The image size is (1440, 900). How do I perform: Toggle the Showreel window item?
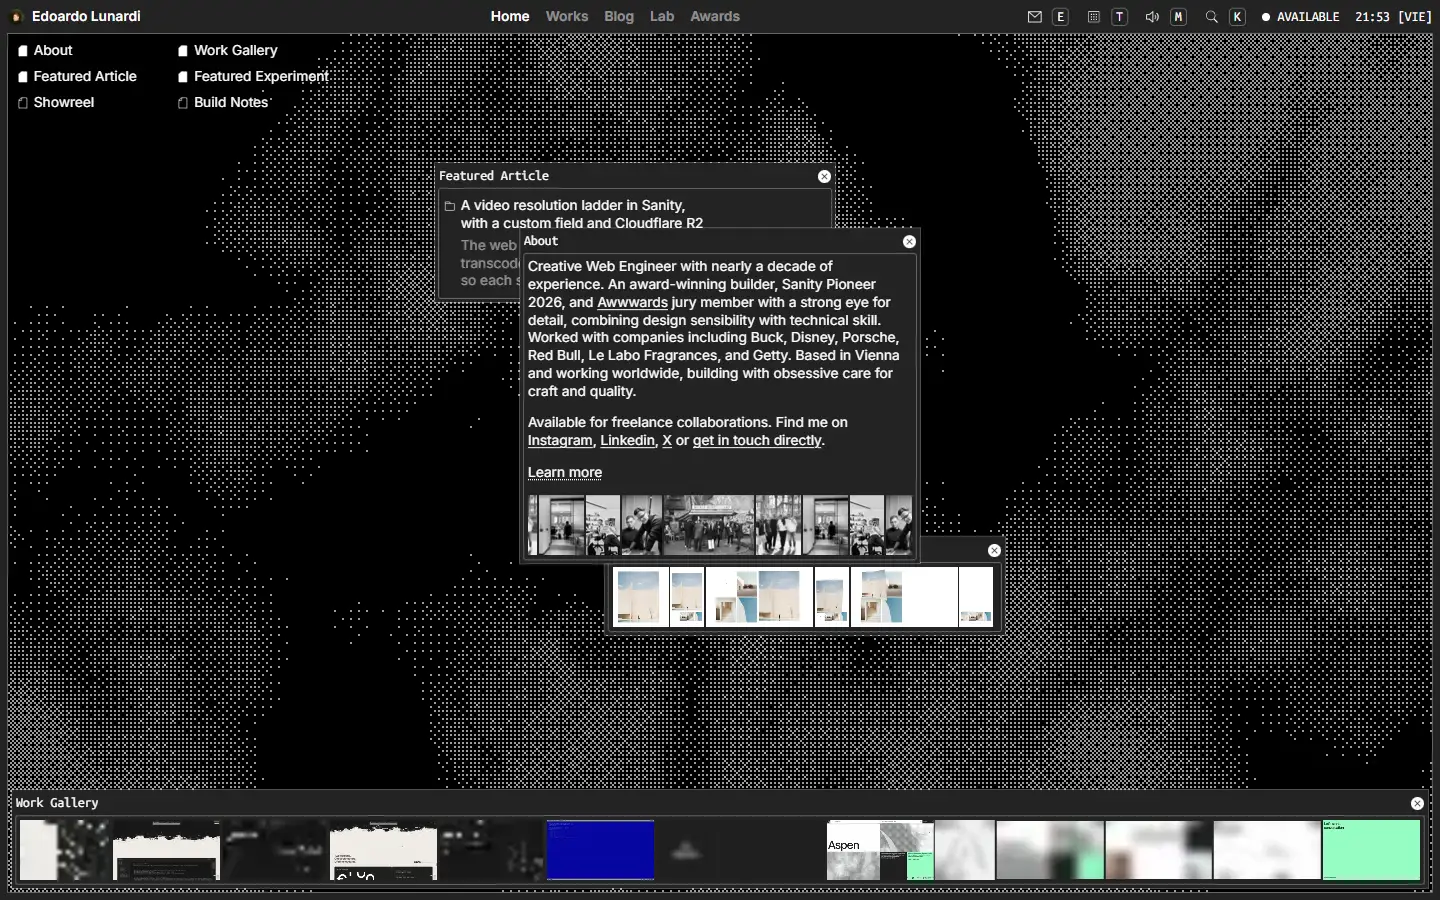pyautogui.click(x=56, y=102)
